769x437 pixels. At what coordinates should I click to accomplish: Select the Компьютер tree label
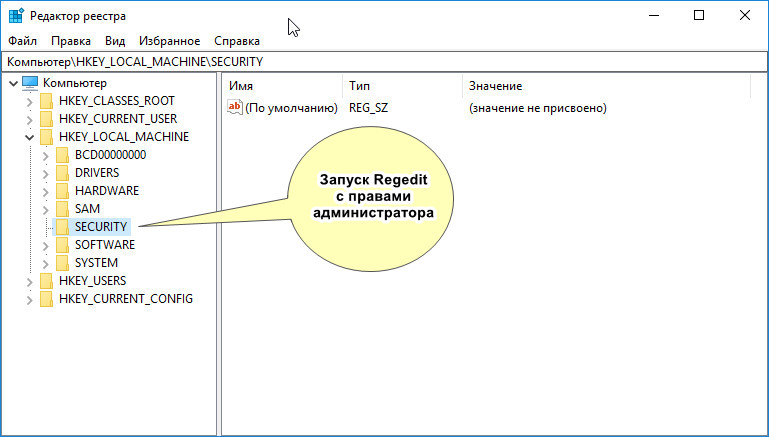(75, 83)
